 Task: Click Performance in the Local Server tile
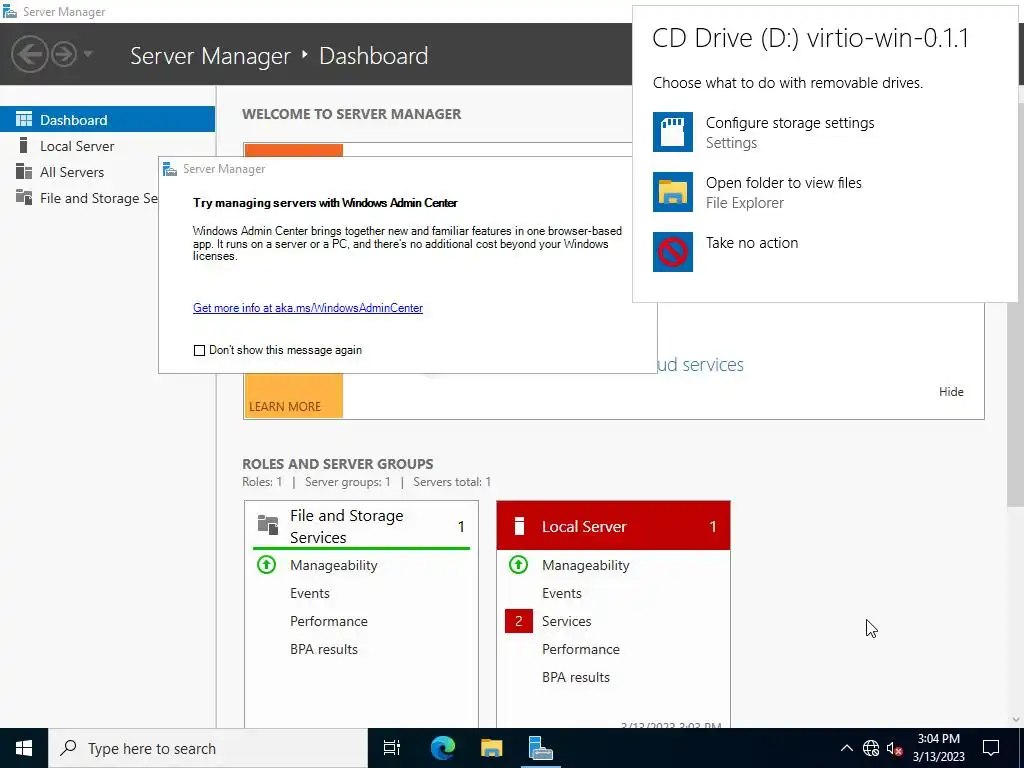pyautogui.click(x=581, y=650)
